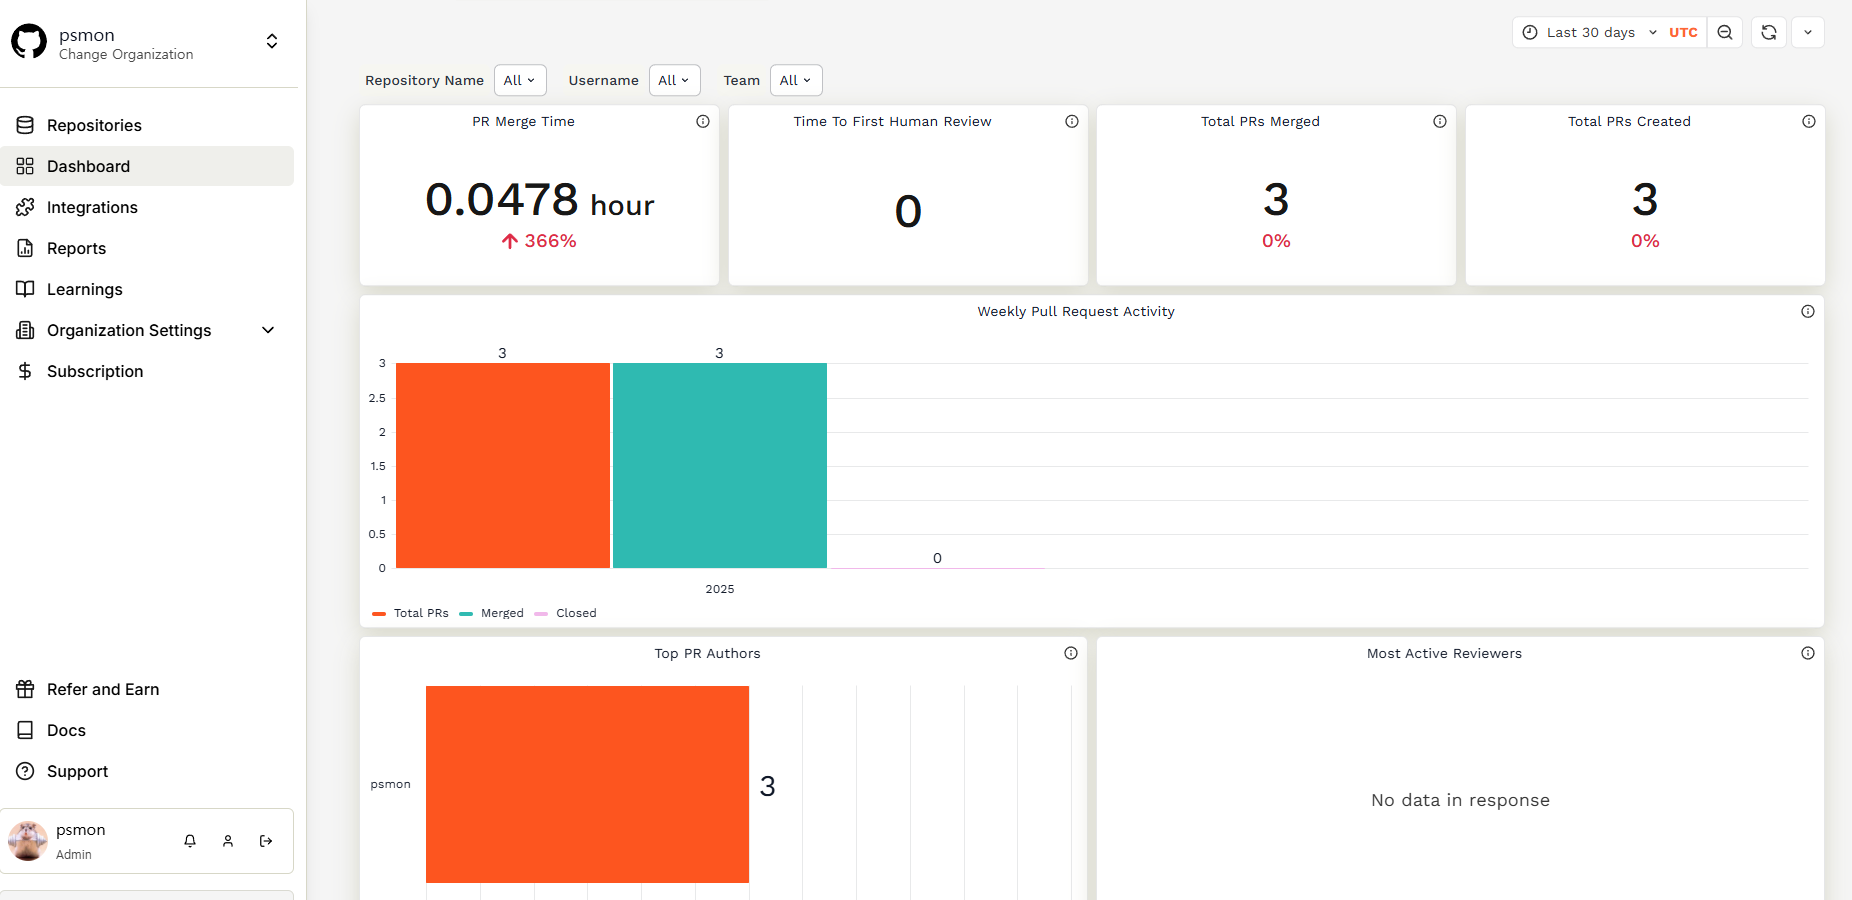Open info icon for Top PR Authors
The width and height of the screenshot is (1852, 900).
click(1071, 653)
